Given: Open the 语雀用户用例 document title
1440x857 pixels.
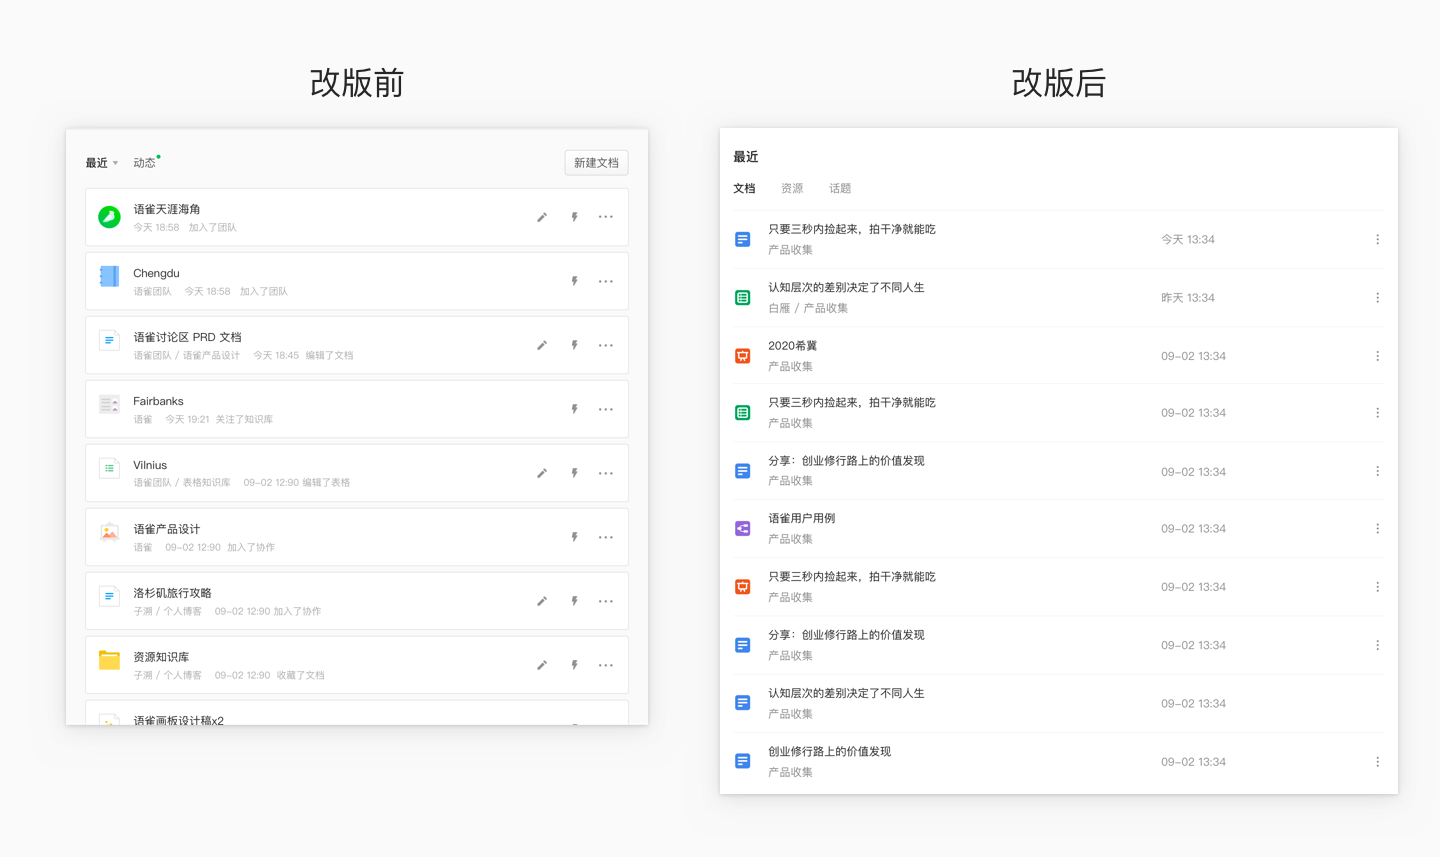Looking at the screenshot, I should point(801,518).
